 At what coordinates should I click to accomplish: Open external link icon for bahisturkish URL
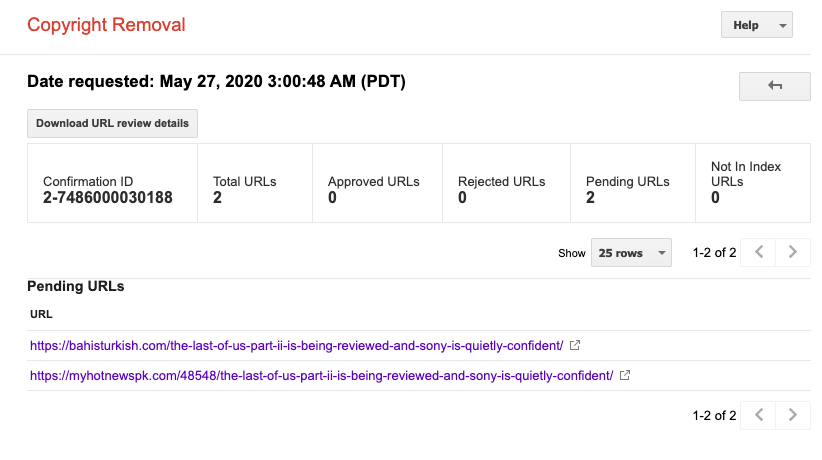tap(575, 345)
